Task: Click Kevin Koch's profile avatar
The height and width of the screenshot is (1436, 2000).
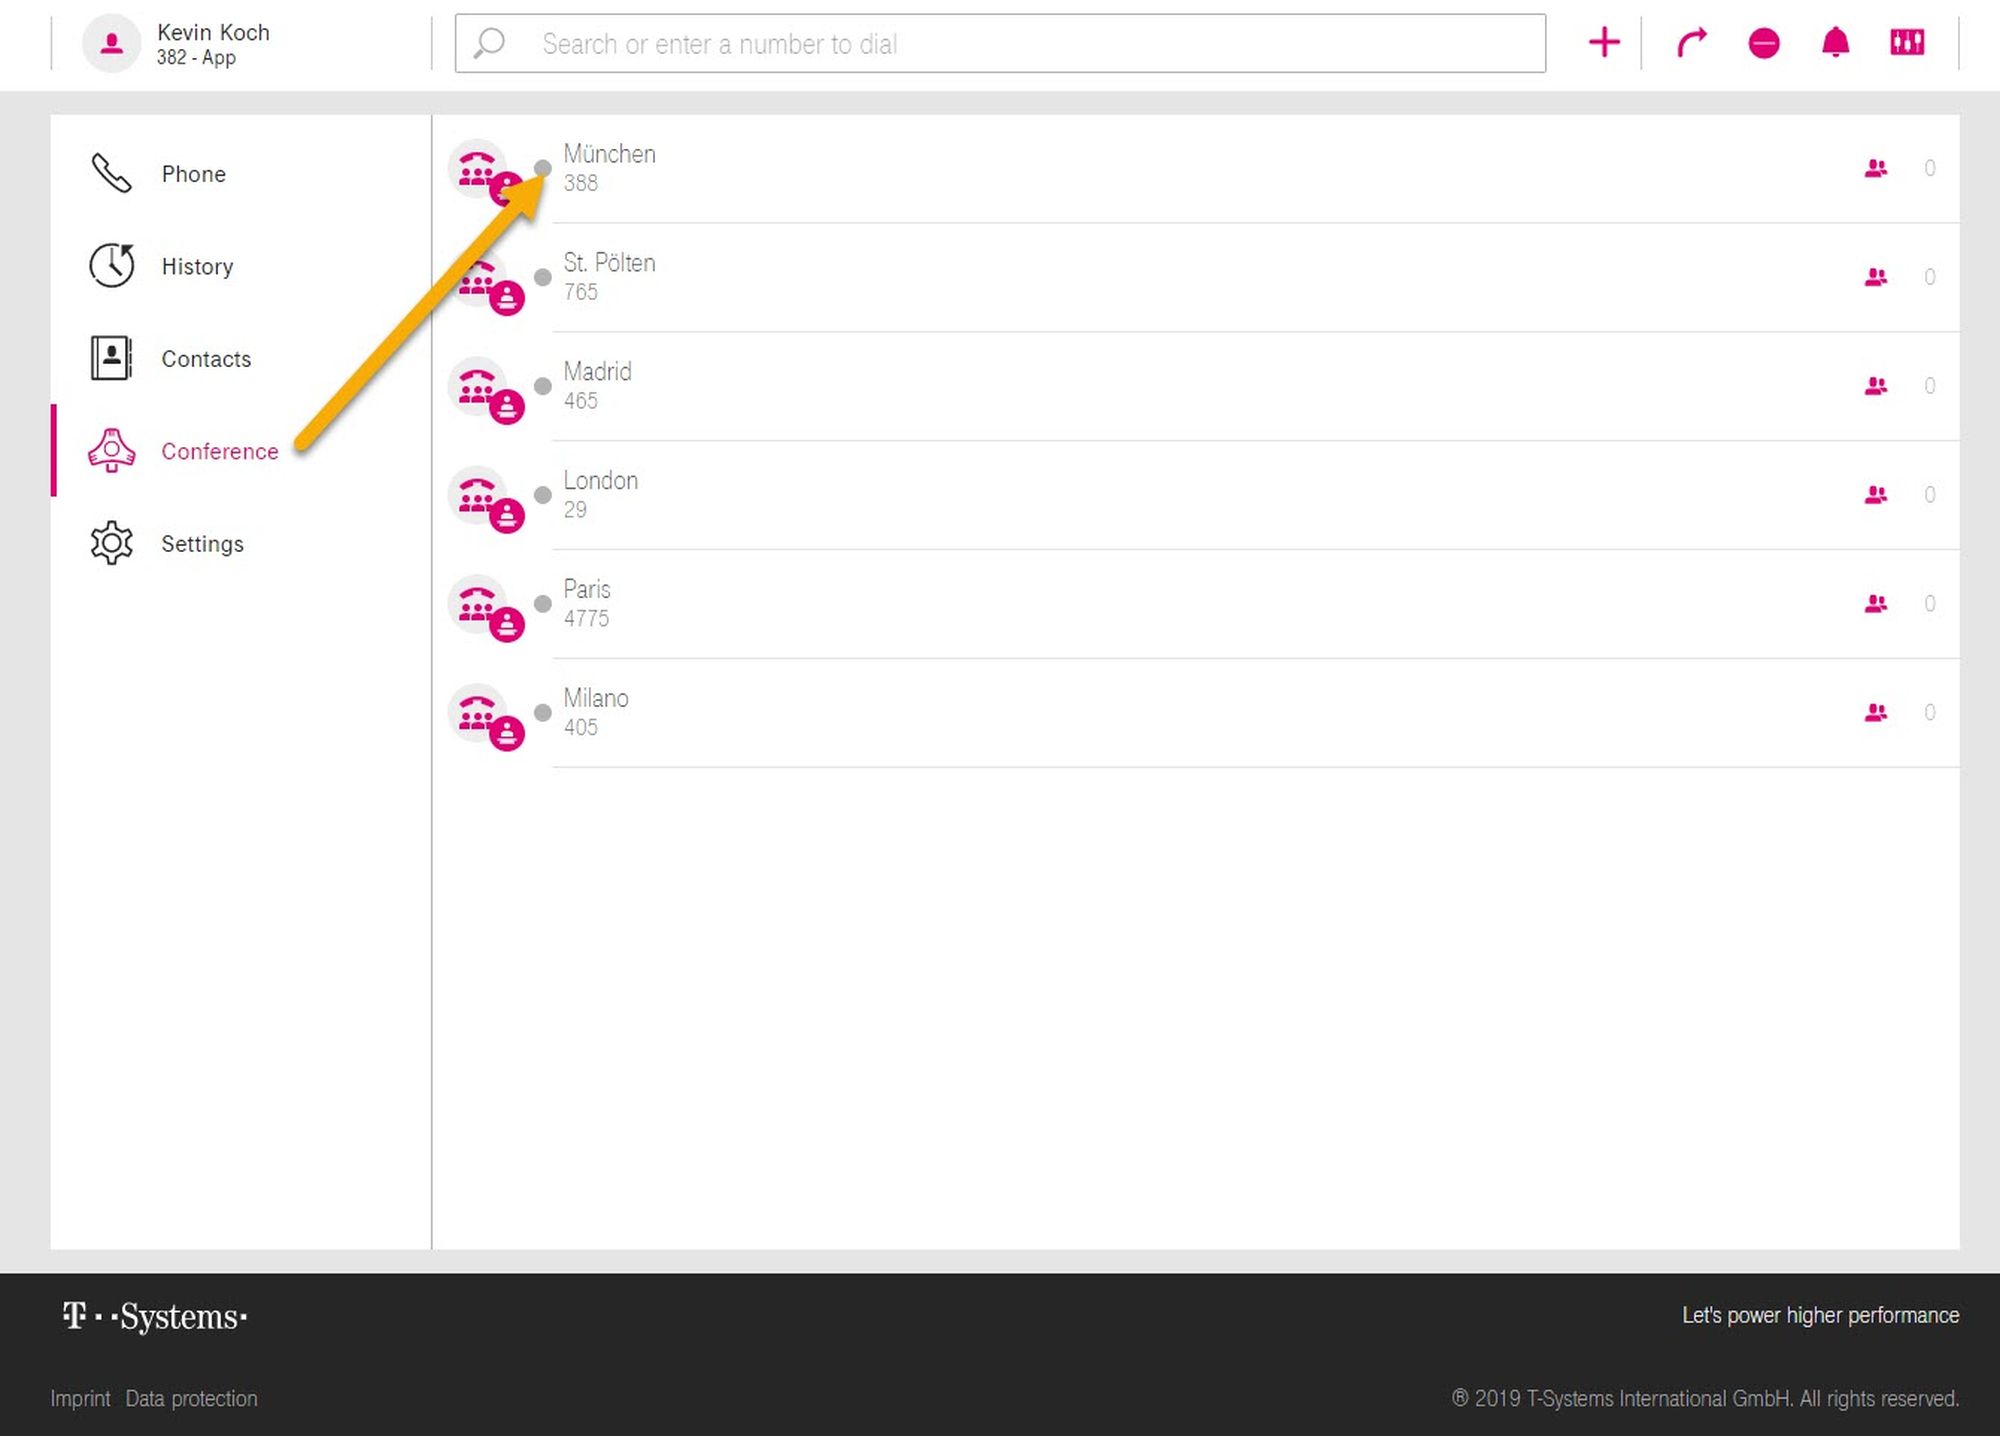Action: pyautogui.click(x=111, y=43)
